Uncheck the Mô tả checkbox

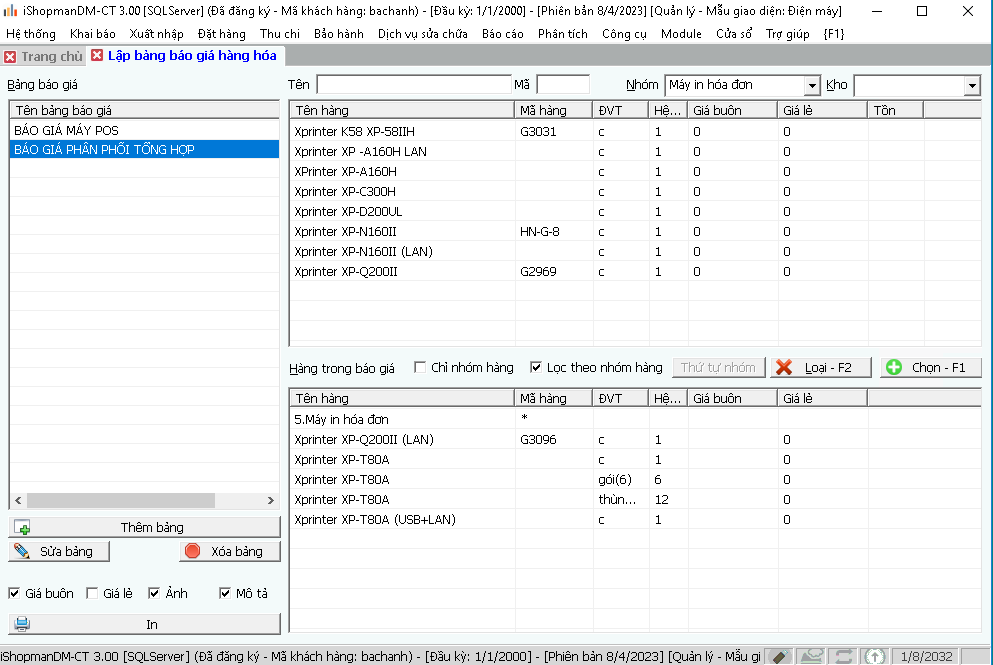[x=225, y=593]
